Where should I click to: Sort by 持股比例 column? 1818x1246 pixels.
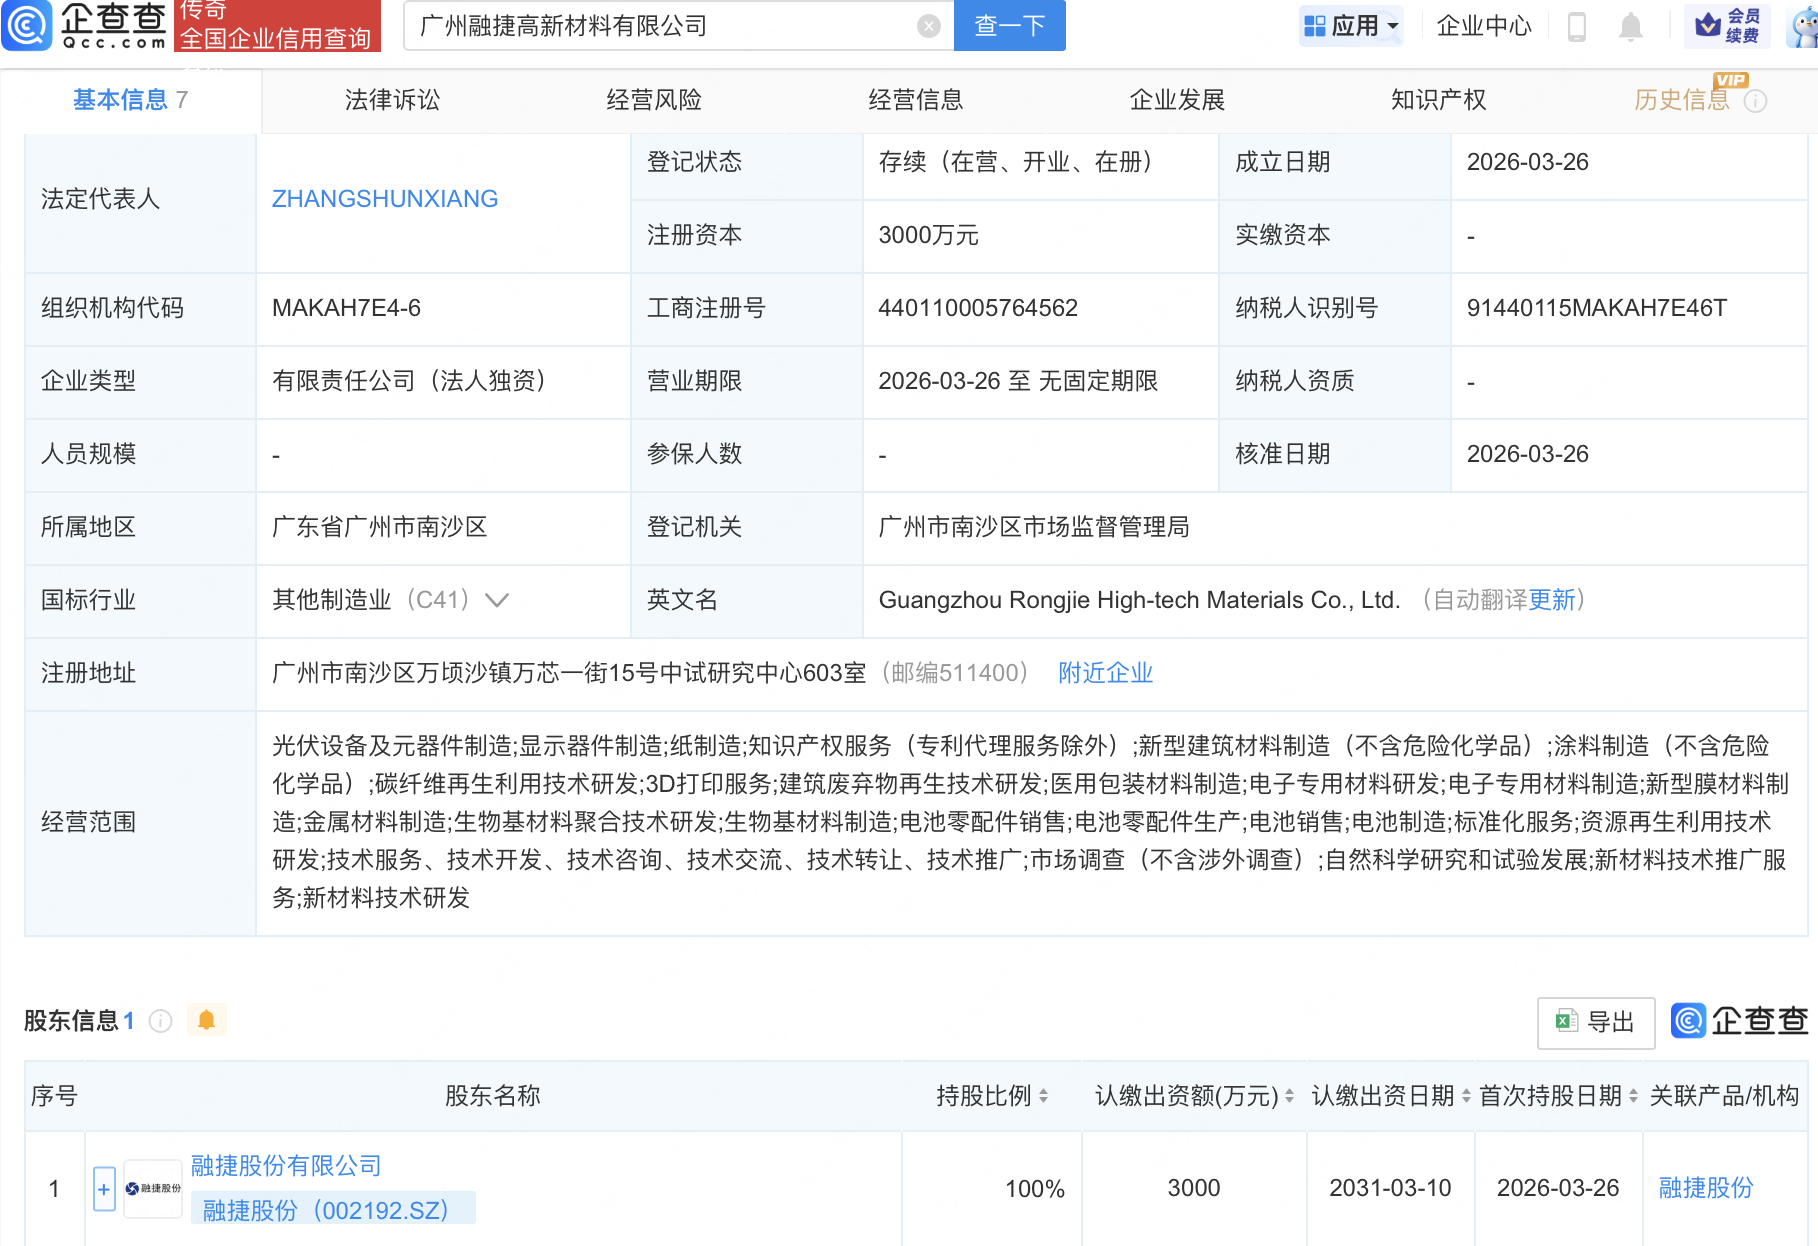[1043, 1096]
